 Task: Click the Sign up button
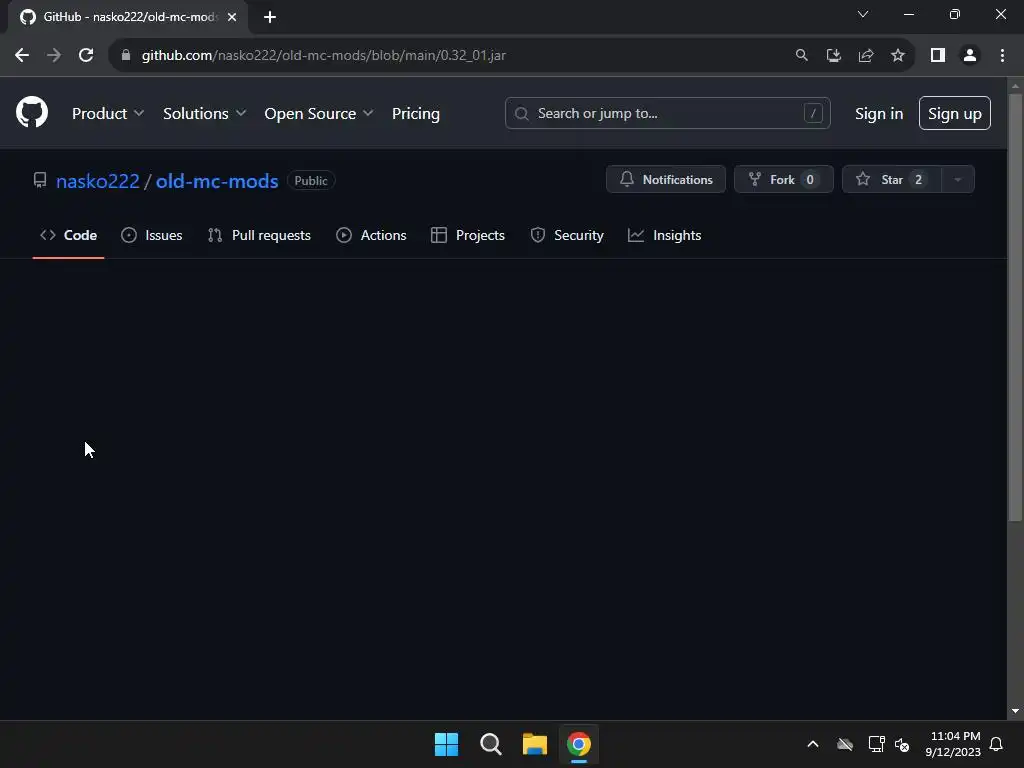(x=955, y=113)
